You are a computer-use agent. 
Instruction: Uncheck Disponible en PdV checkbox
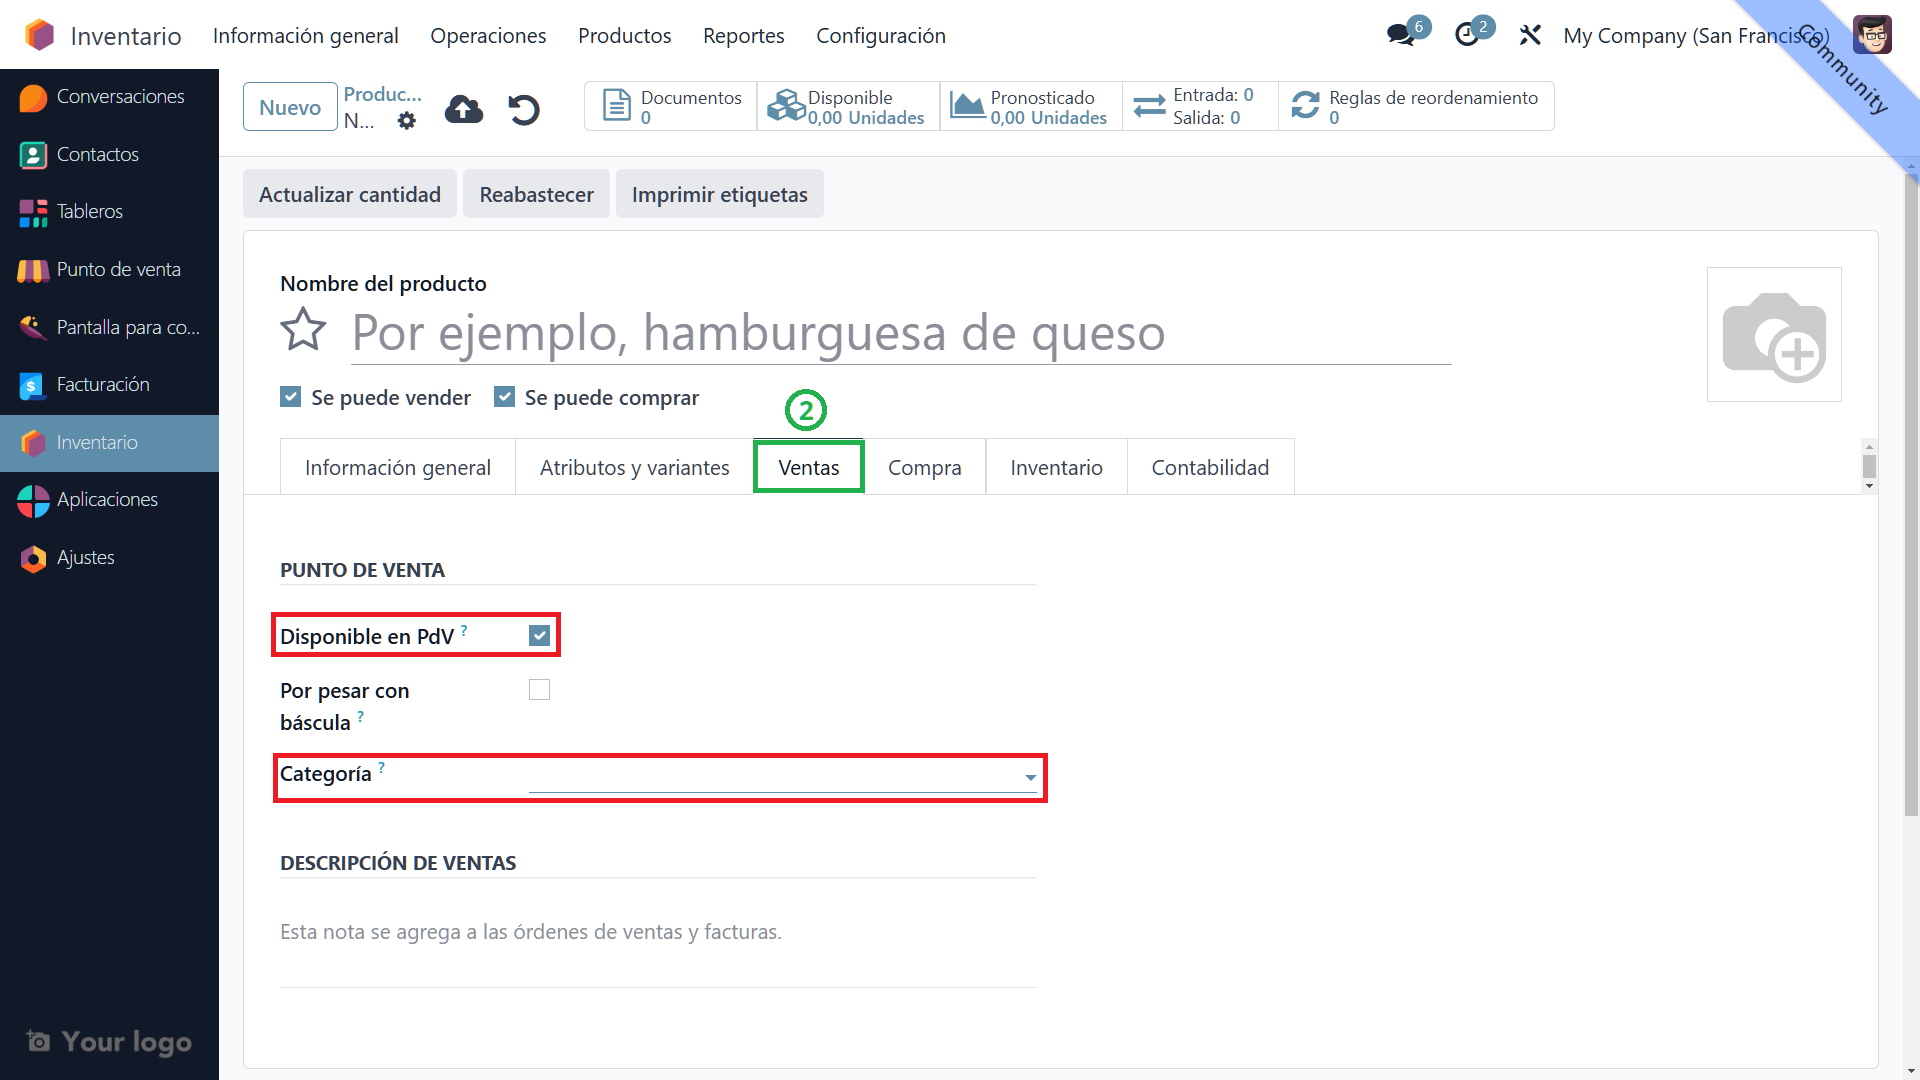click(539, 636)
